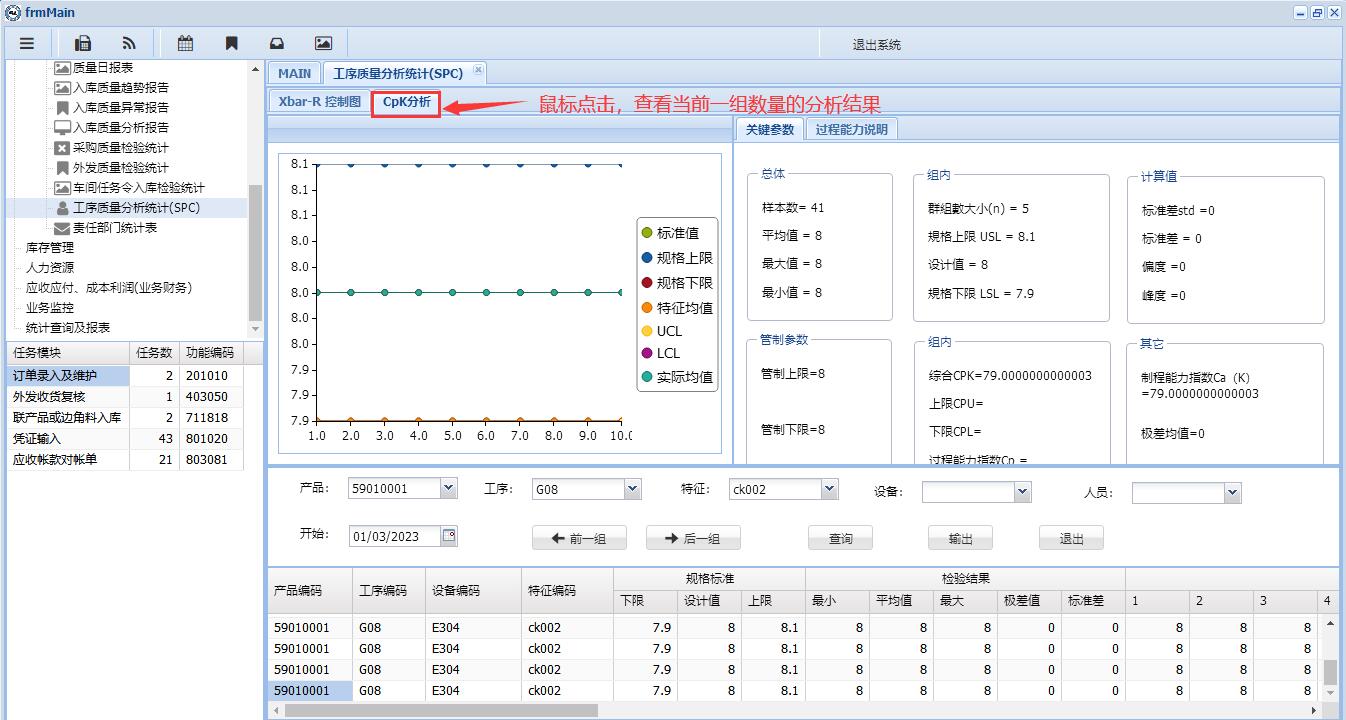
Task: Expand the 应收应付、成本利润(业务财务) node
Action: (109, 288)
